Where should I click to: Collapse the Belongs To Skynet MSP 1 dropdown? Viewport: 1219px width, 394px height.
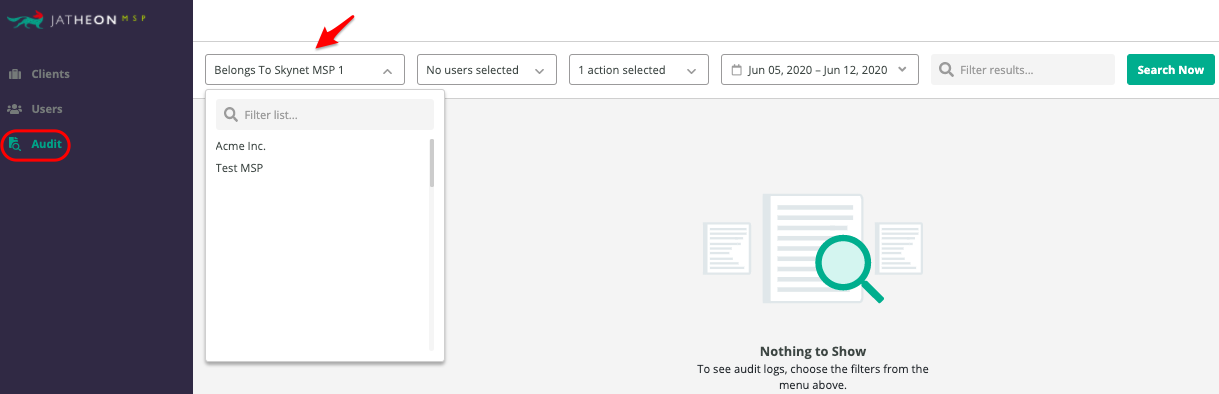pos(305,70)
